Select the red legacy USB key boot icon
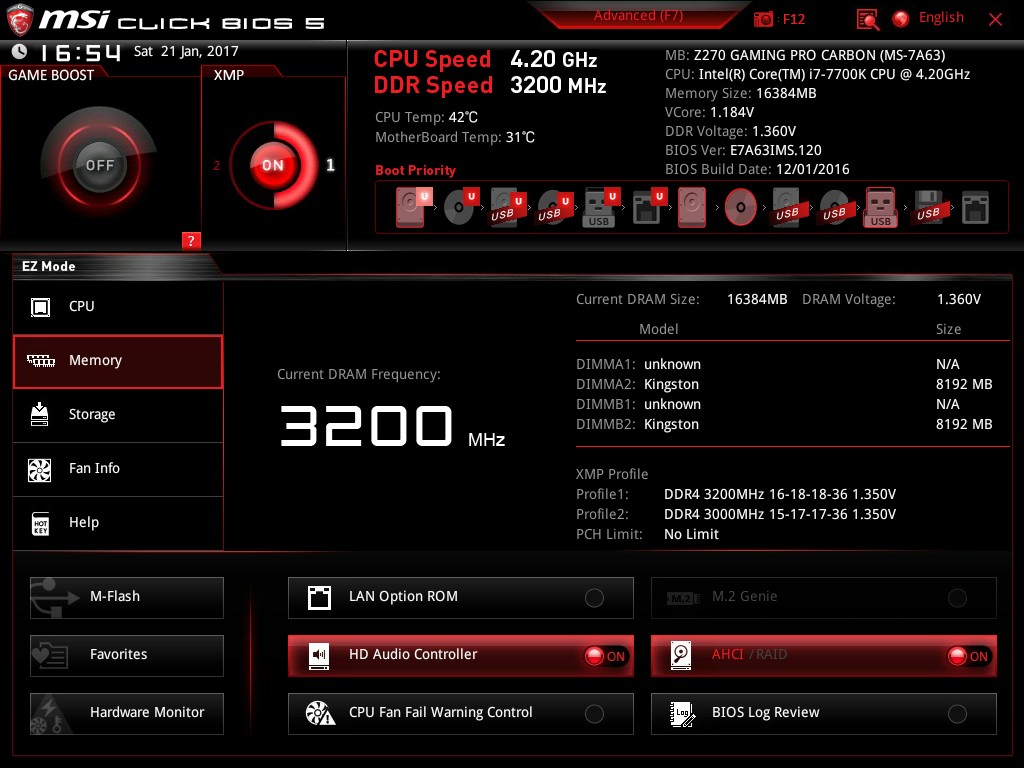 coord(881,207)
